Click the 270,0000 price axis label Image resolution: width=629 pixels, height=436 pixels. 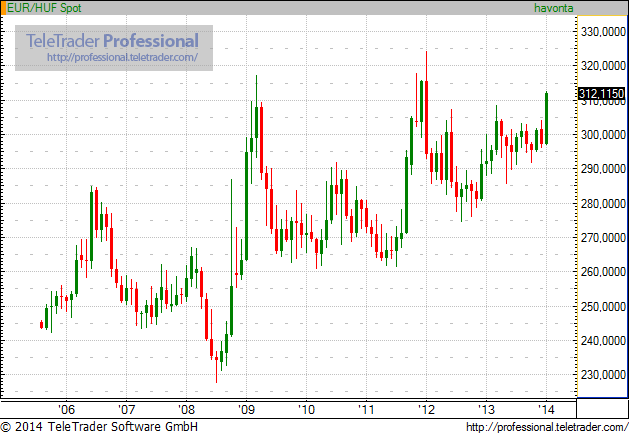[603, 237]
